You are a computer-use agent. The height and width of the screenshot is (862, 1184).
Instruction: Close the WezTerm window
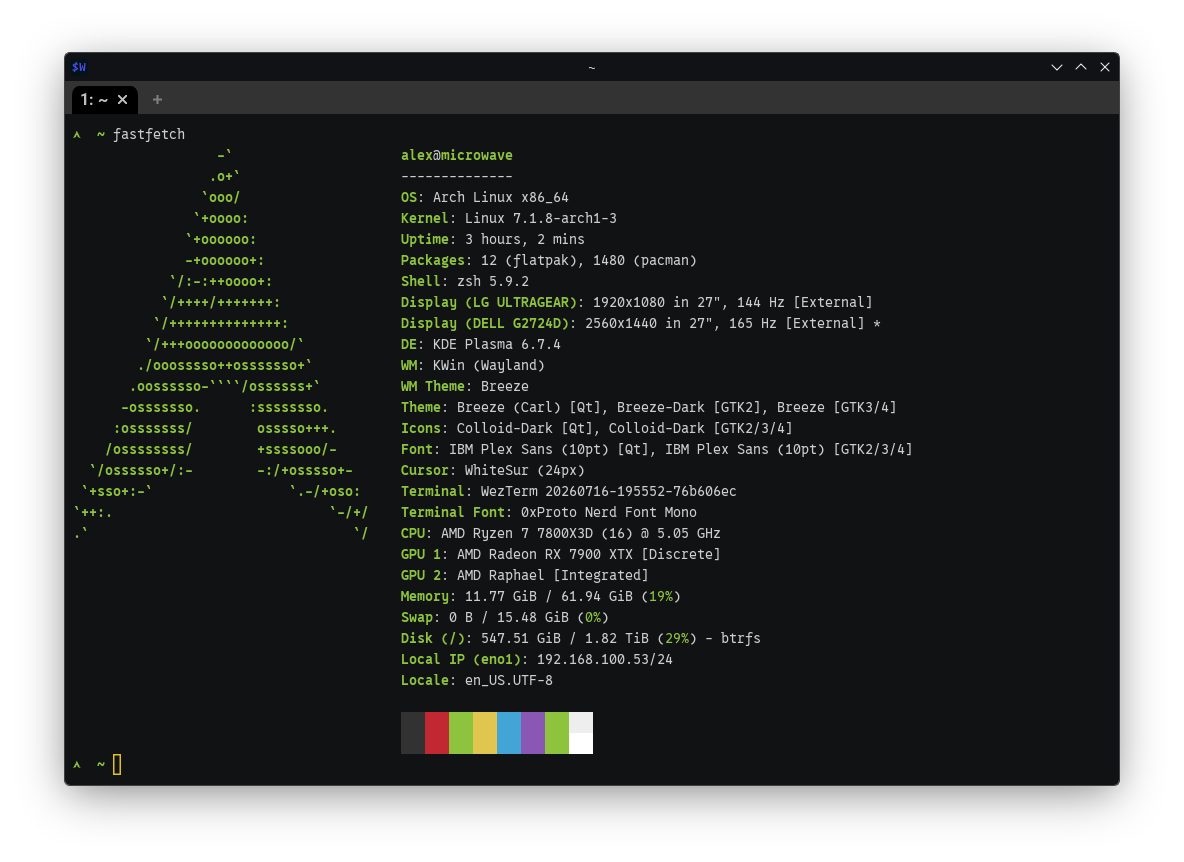1105,67
